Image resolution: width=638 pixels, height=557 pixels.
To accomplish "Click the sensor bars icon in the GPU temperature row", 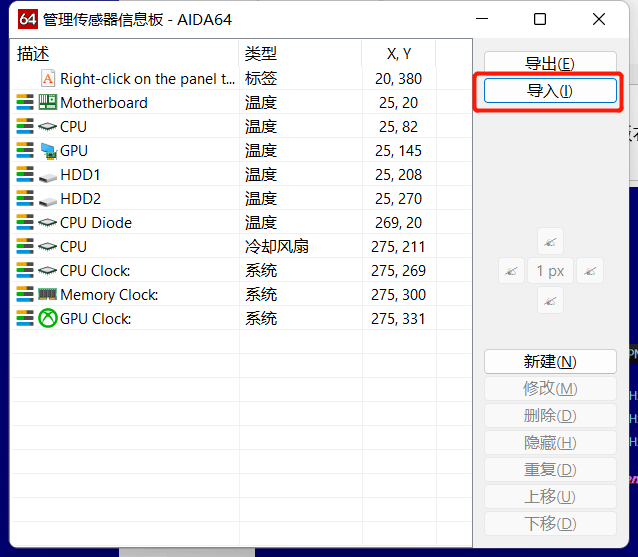I will click(25, 151).
